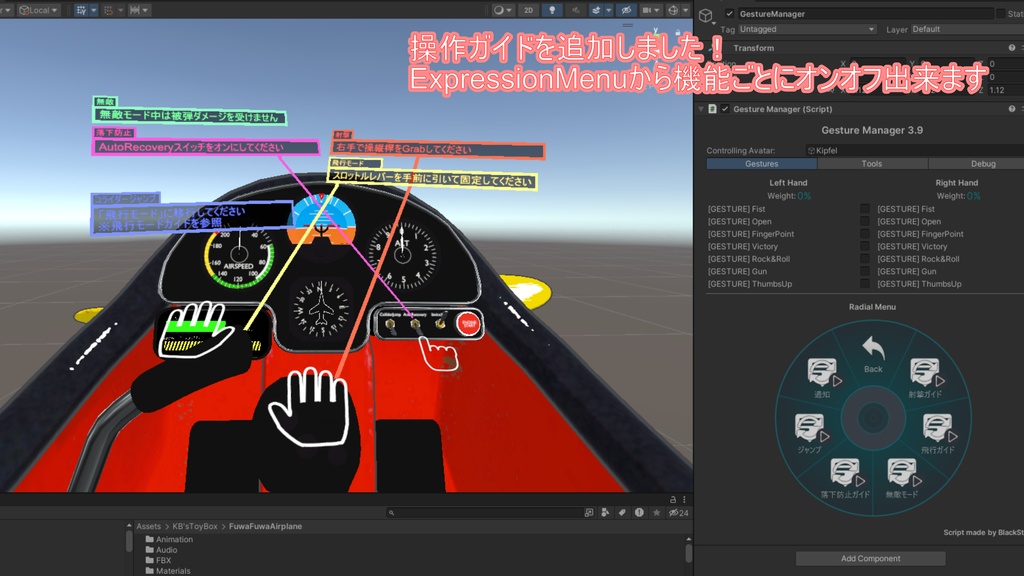Screen dimensions: 1024x576
Task: Toggle right hand [GESTURE] Fist checkbox
Action: pyautogui.click(x=865, y=209)
